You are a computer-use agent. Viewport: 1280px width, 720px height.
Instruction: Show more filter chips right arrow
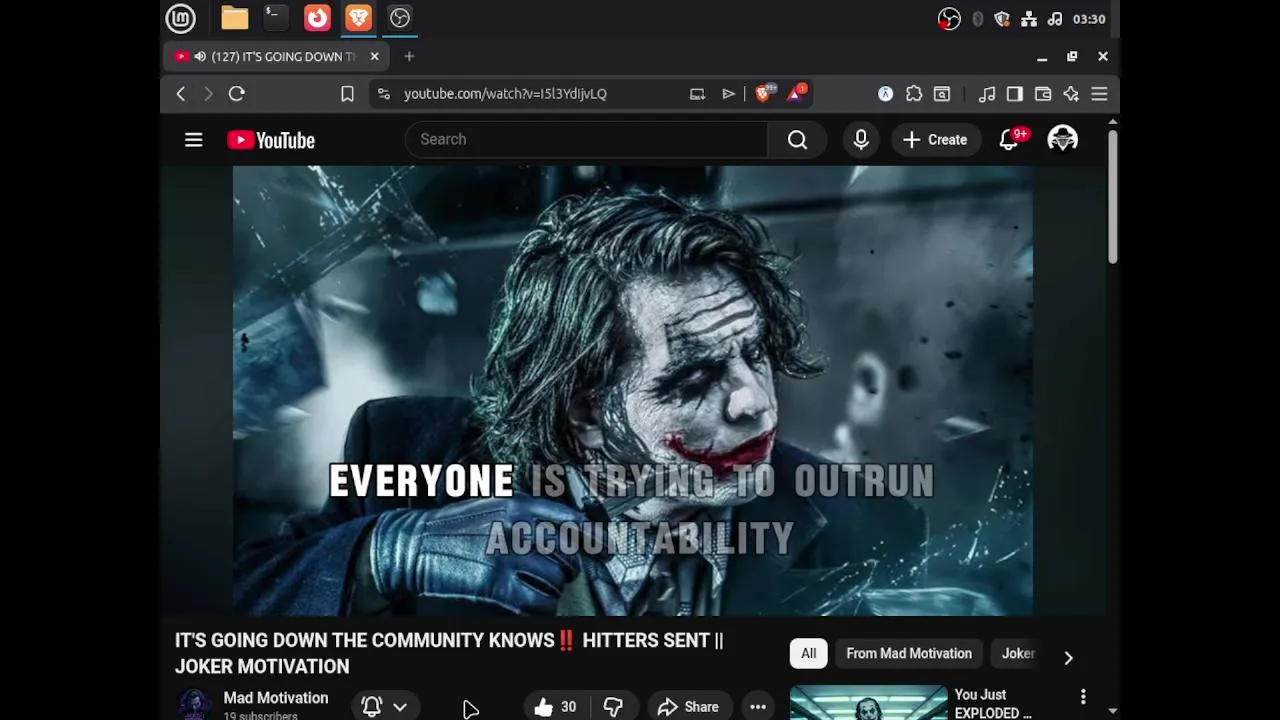tap(1068, 657)
